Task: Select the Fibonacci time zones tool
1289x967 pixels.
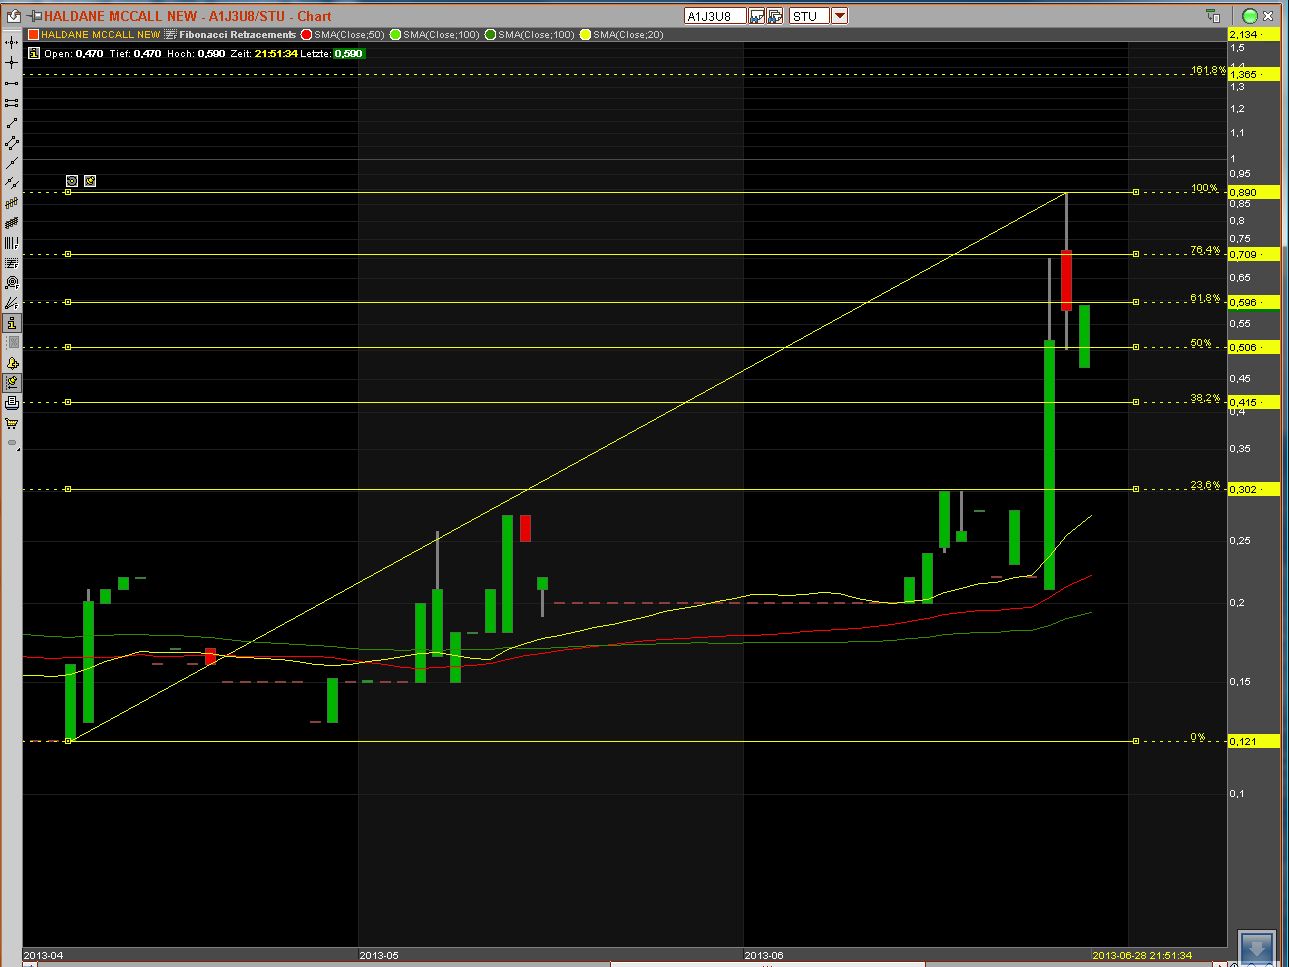Action: point(12,243)
